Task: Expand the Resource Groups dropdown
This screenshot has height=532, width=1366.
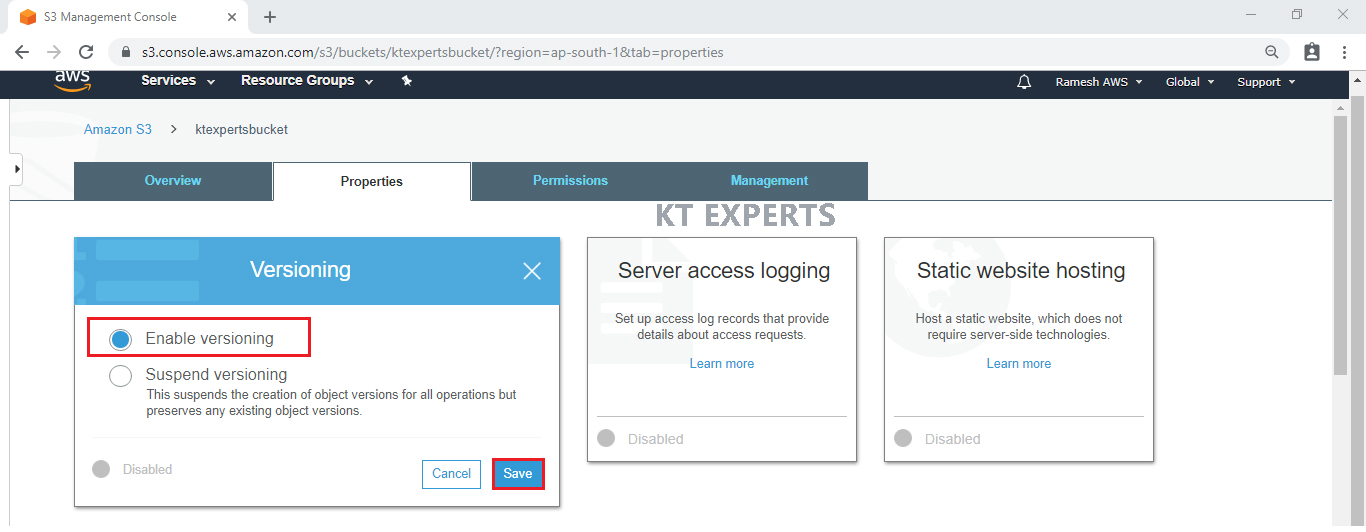Action: coord(307,81)
